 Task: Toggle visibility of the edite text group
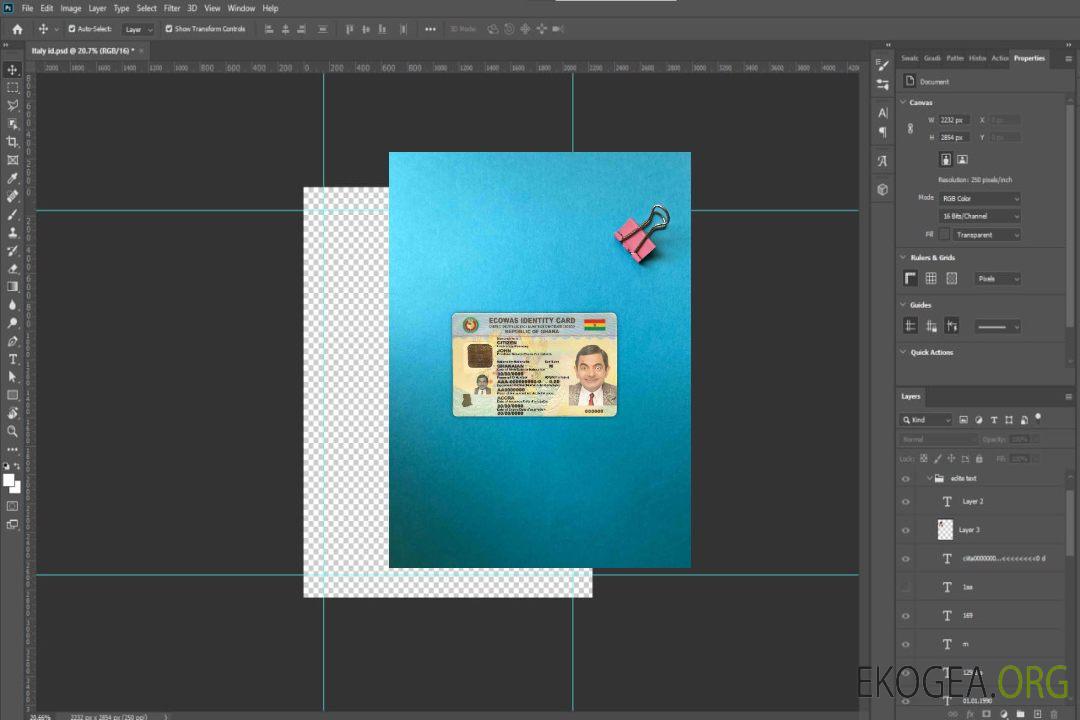pos(906,479)
